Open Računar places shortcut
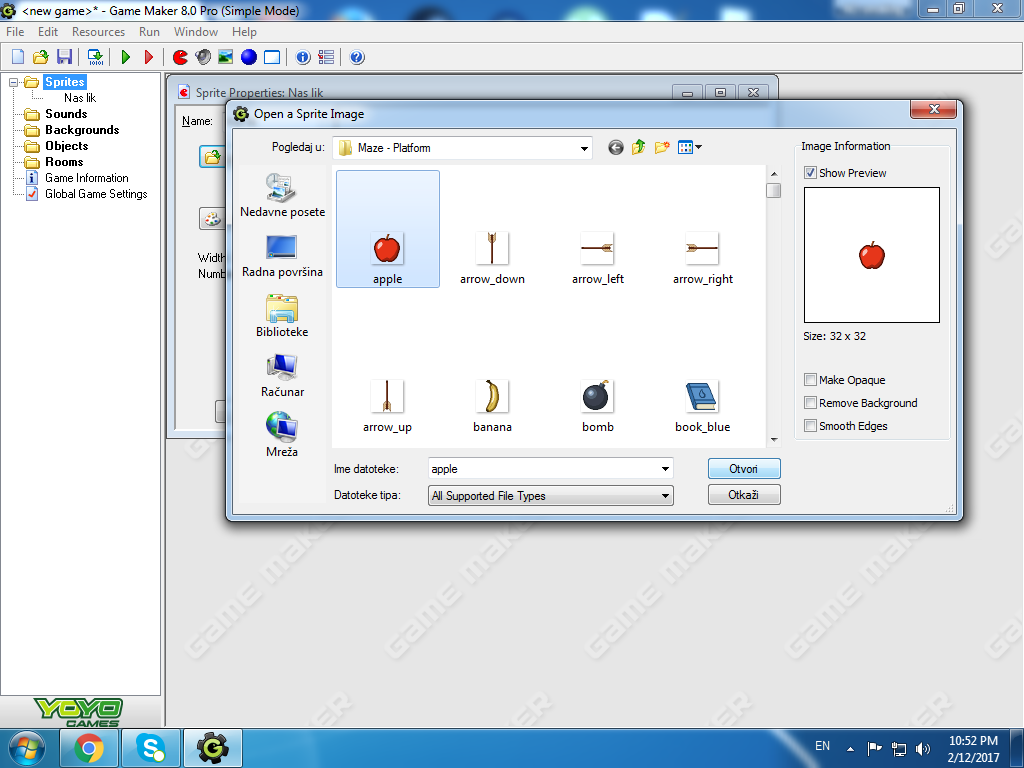Screen dimensions: 1024x768 pos(282,376)
